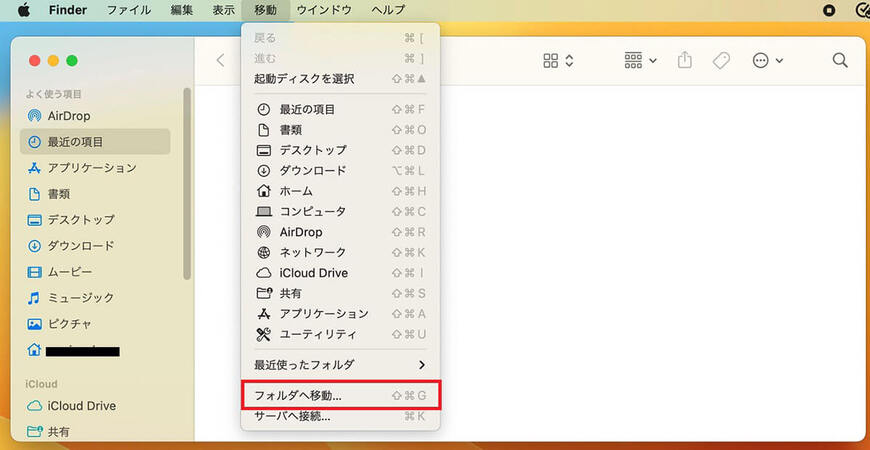Open the more actions ellipsis dropdown

pyautogui.click(x=767, y=61)
